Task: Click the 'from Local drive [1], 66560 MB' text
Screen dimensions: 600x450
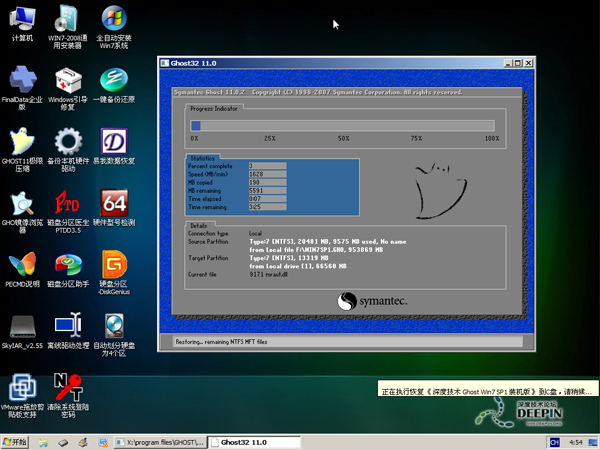Action: (298, 266)
